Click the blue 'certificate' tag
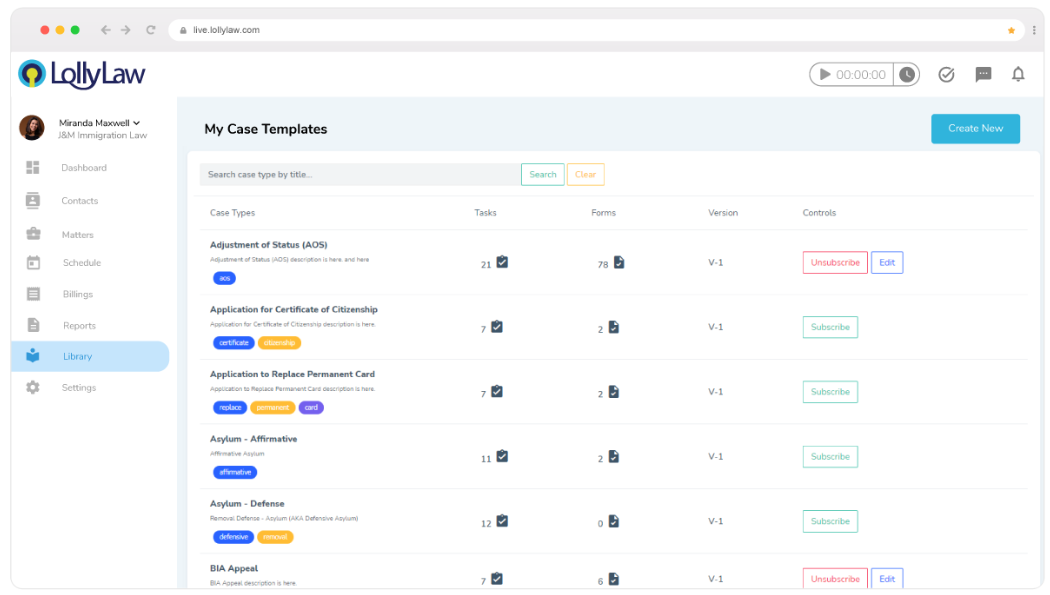The height and width of the screenshot is (595, 1050). (234, 343)
